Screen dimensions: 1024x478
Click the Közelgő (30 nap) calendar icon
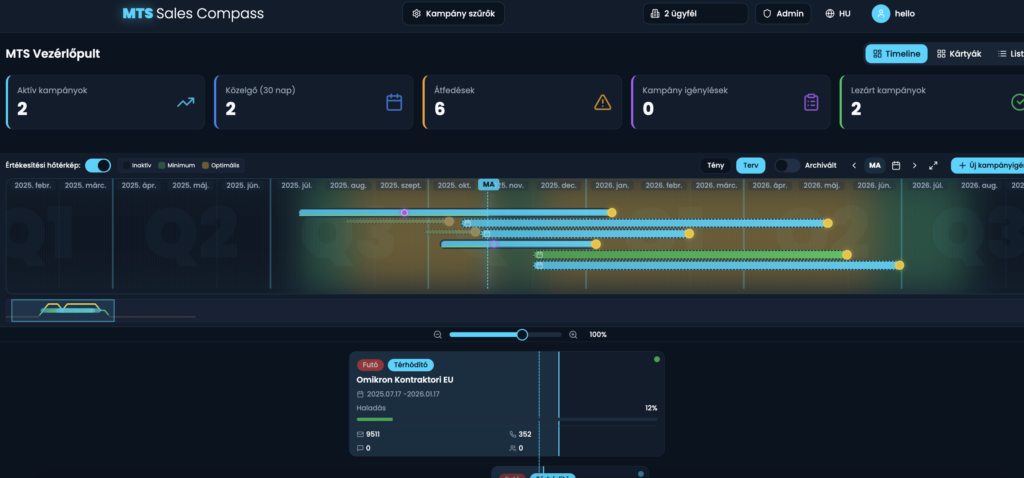point(394,102)
